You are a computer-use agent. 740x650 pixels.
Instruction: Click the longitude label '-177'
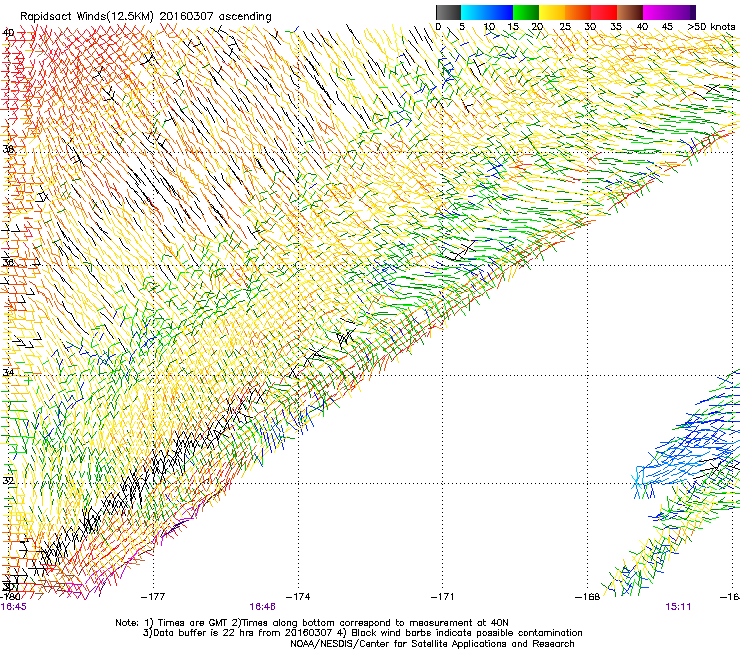(153, 596)
